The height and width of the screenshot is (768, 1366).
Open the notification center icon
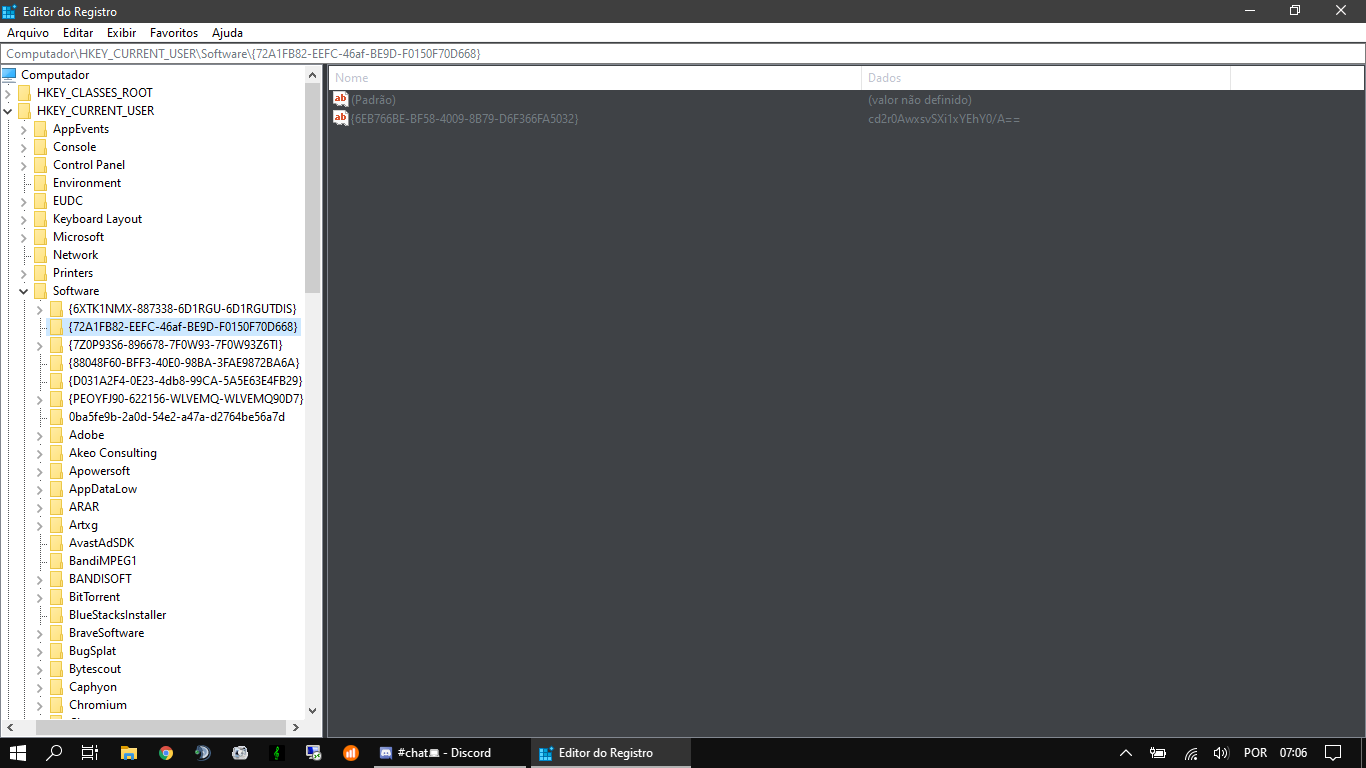1333,753
